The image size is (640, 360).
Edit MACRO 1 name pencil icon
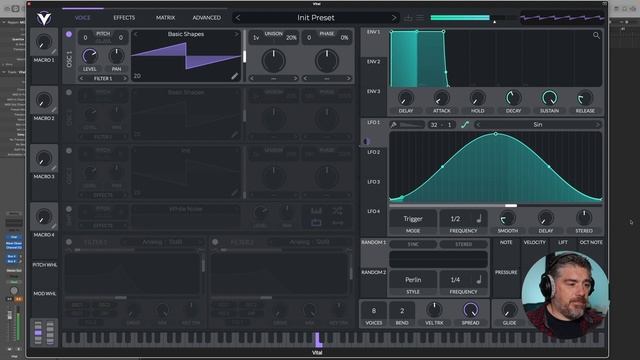[x=54, y=52]
